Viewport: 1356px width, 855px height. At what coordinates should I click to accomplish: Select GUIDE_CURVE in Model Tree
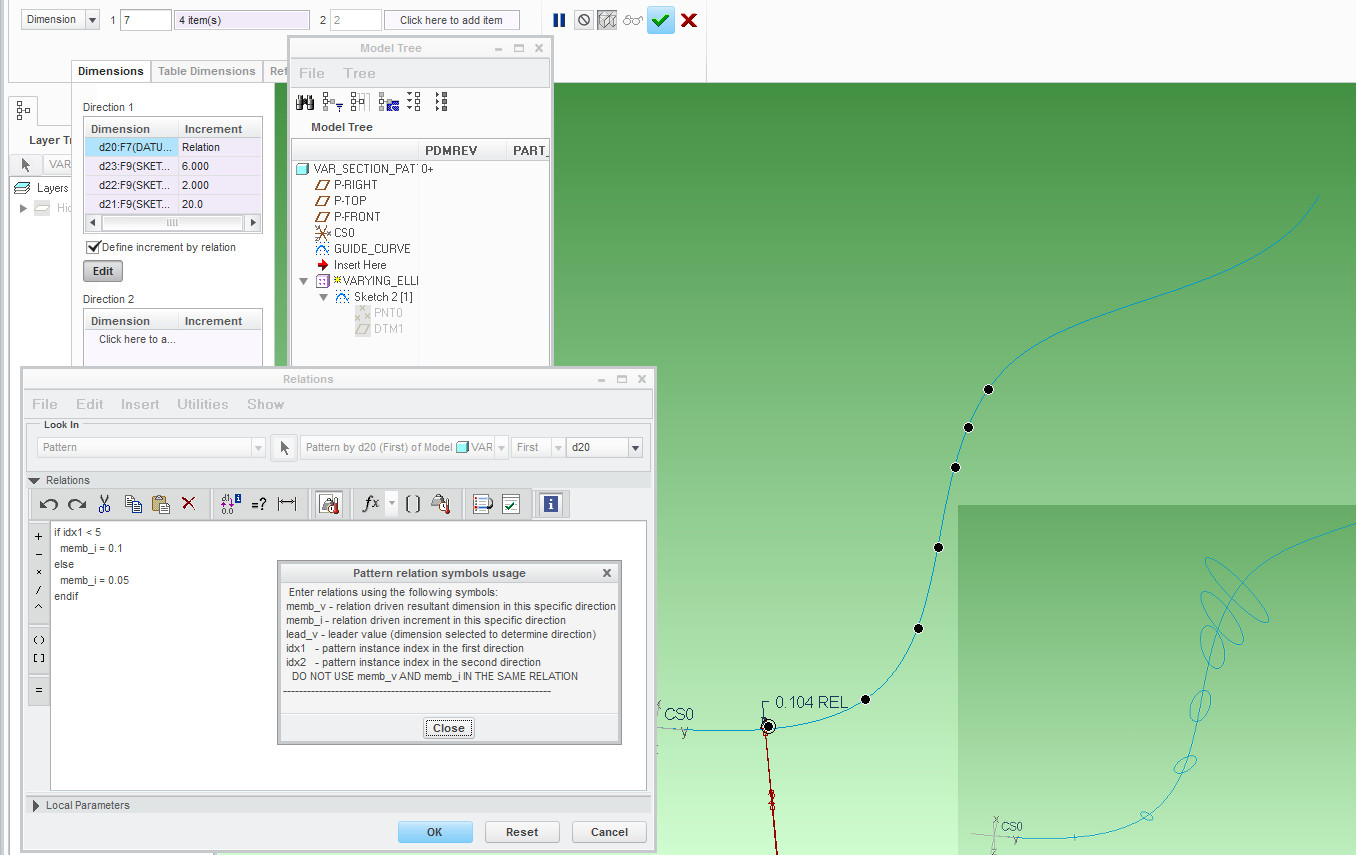click(x=372, y=249)
